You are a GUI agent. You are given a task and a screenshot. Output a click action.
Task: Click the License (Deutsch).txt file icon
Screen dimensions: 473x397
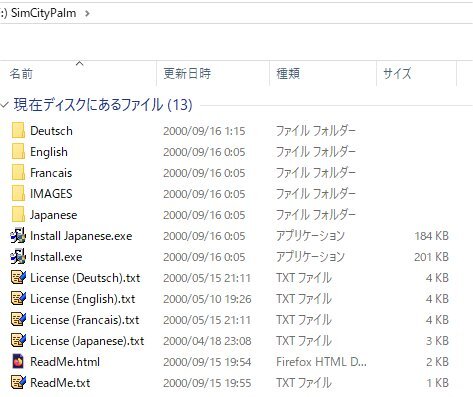[x=18, y=278]
